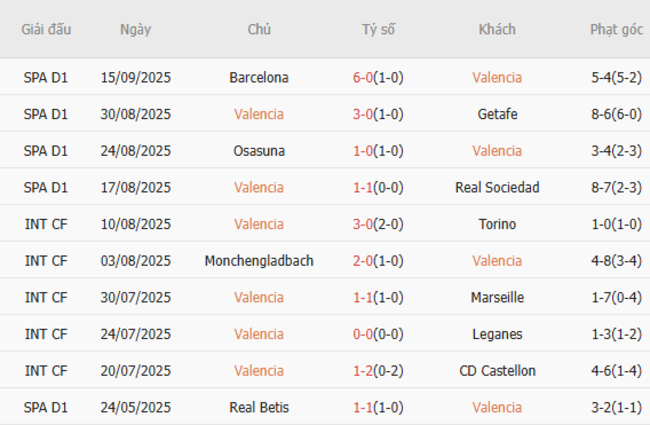The height and width of the screenshot is (425, 650).
Task: Click the 15/09/2025 date cell
Action: point(135,77)
